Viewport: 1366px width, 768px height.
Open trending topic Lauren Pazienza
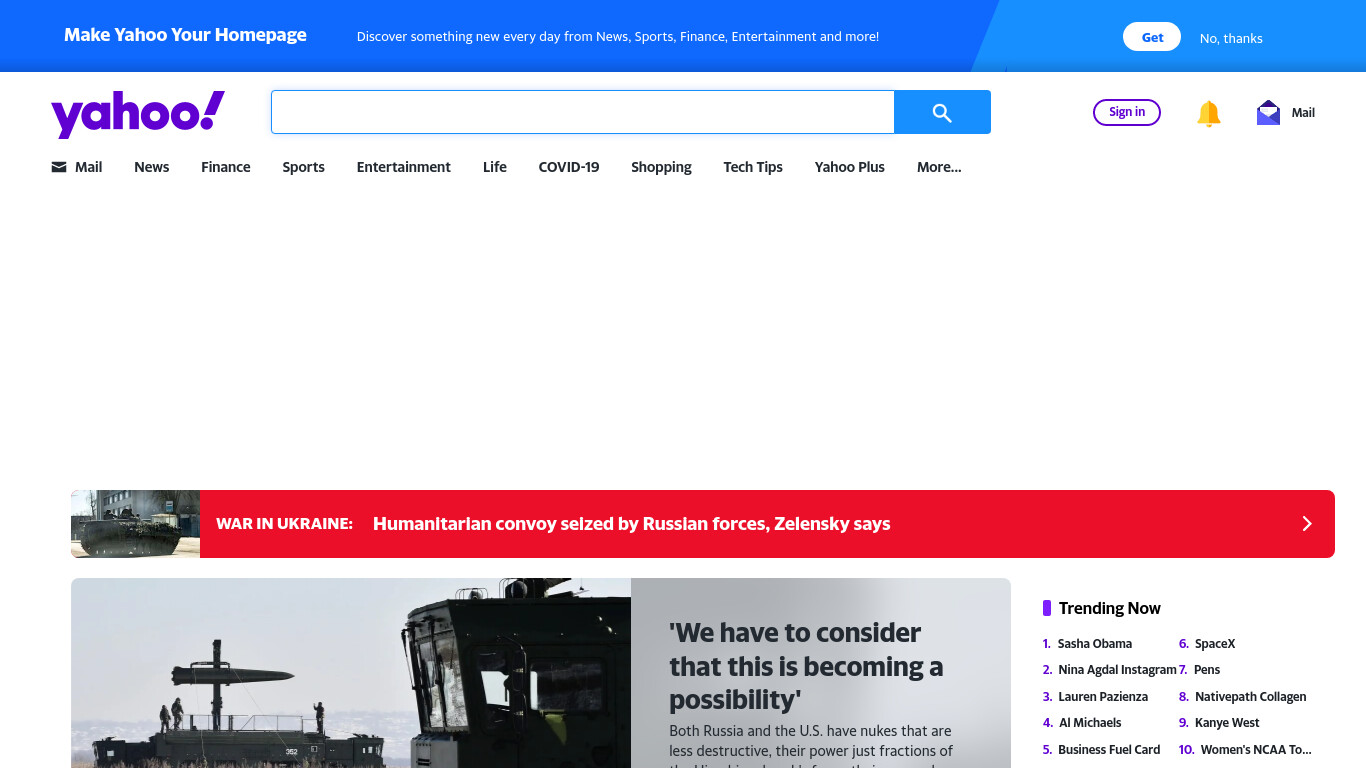[x=1103, y=697]
